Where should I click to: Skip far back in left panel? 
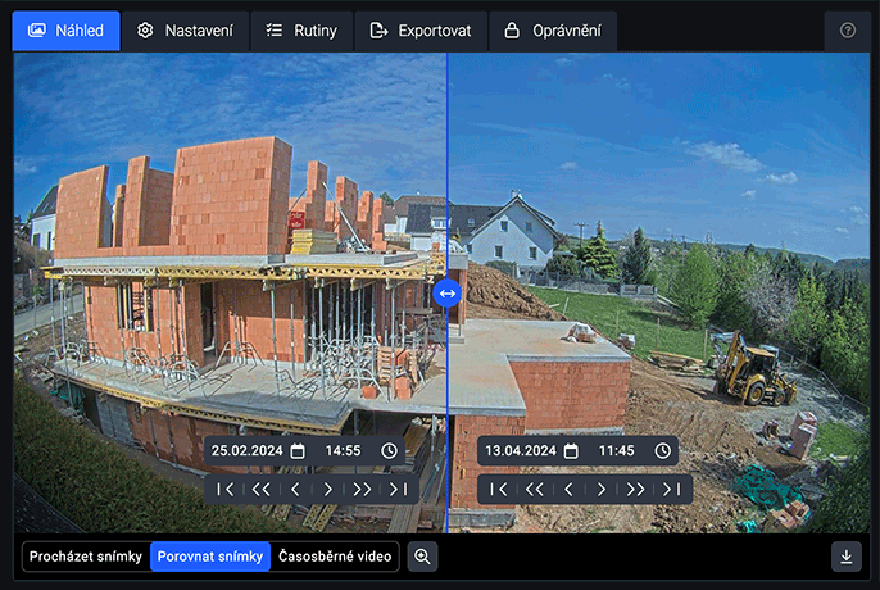coord(260,490)
